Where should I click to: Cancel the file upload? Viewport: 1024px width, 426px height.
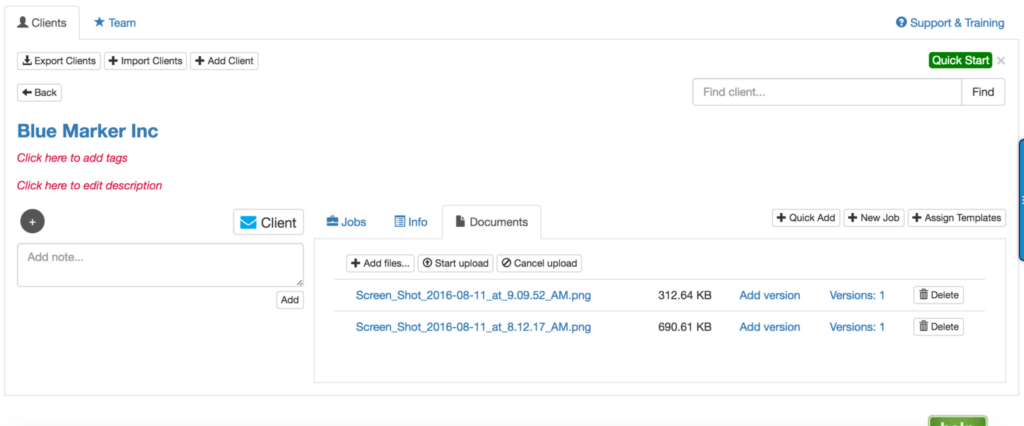click(538, 263)
